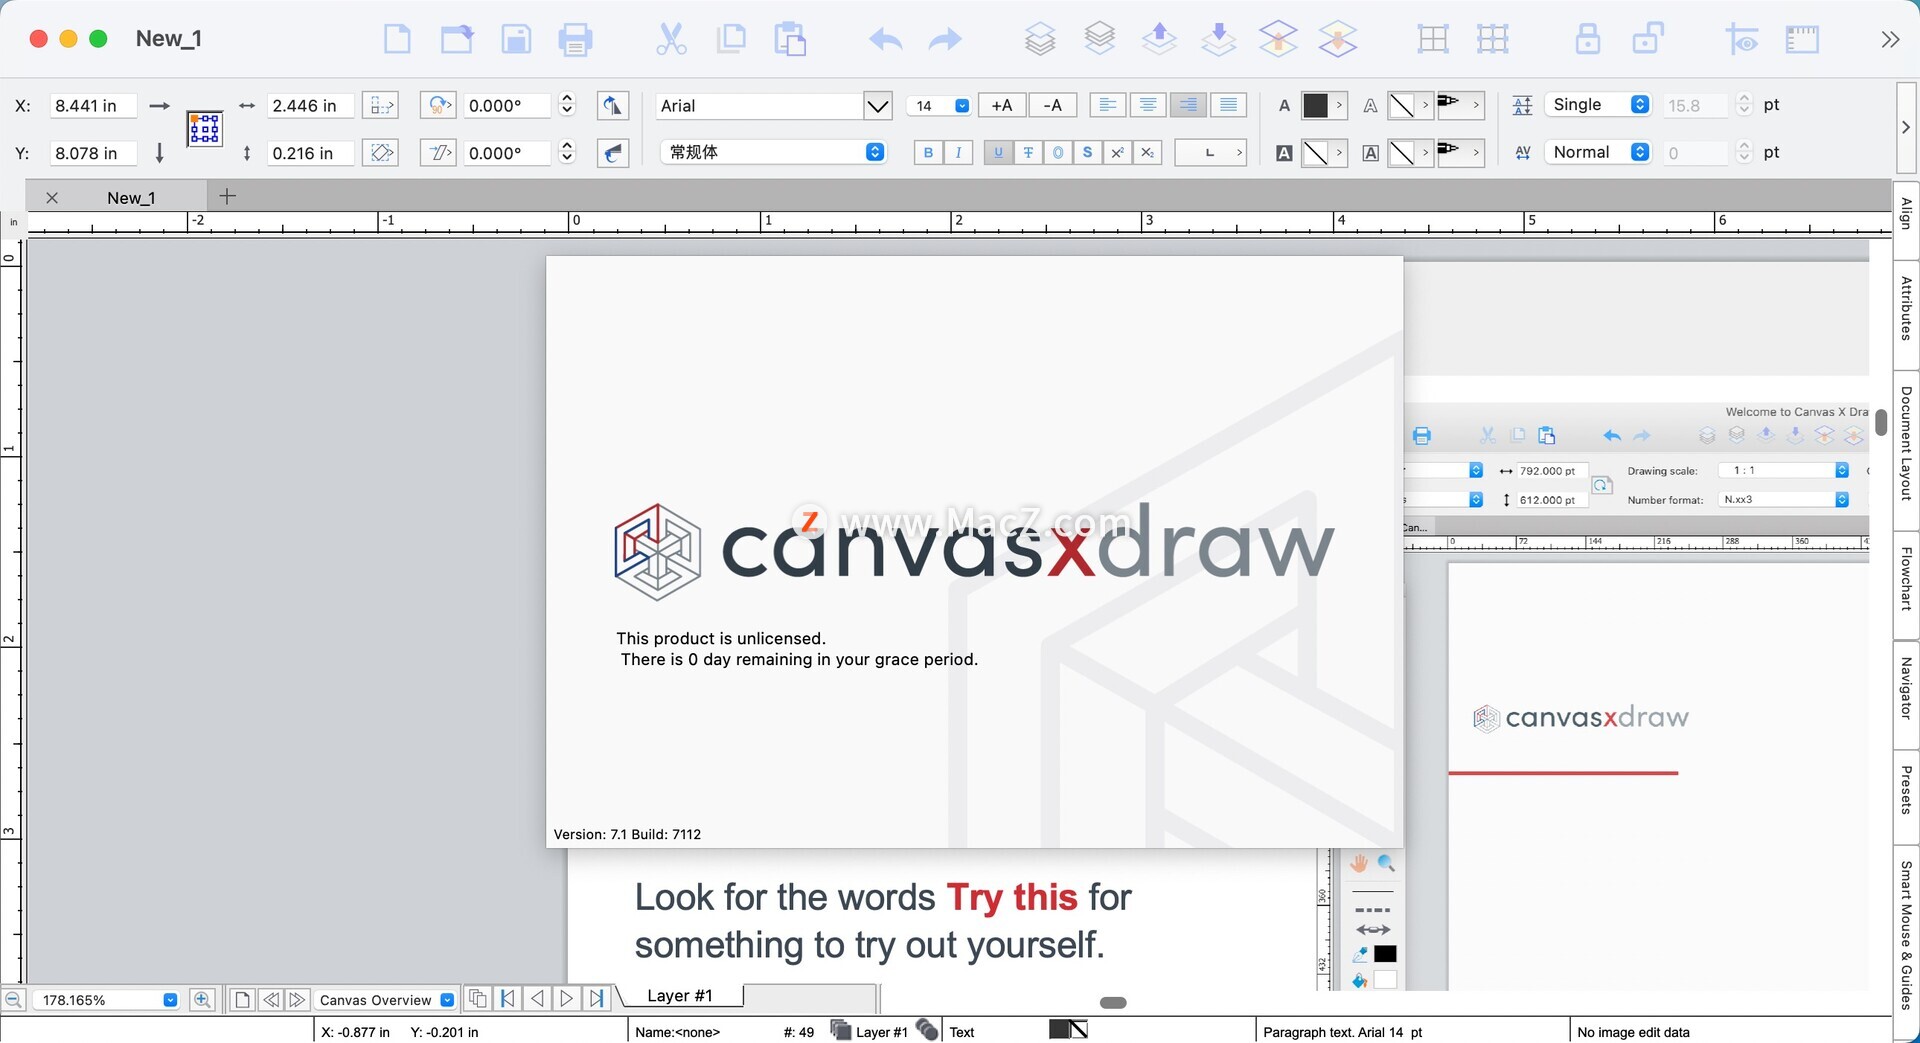The height and width of the screenshot is (1043, 1920).
Task: Select center text alignment
Action: [1147, 105]
